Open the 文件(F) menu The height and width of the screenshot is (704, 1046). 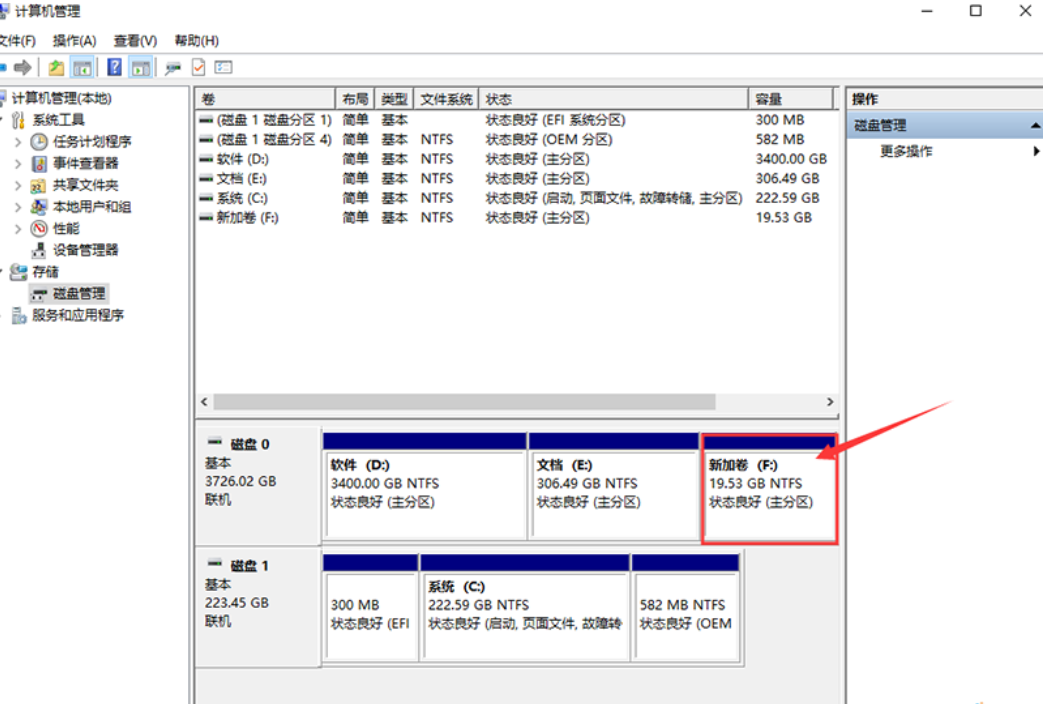(x=17, y=41)
